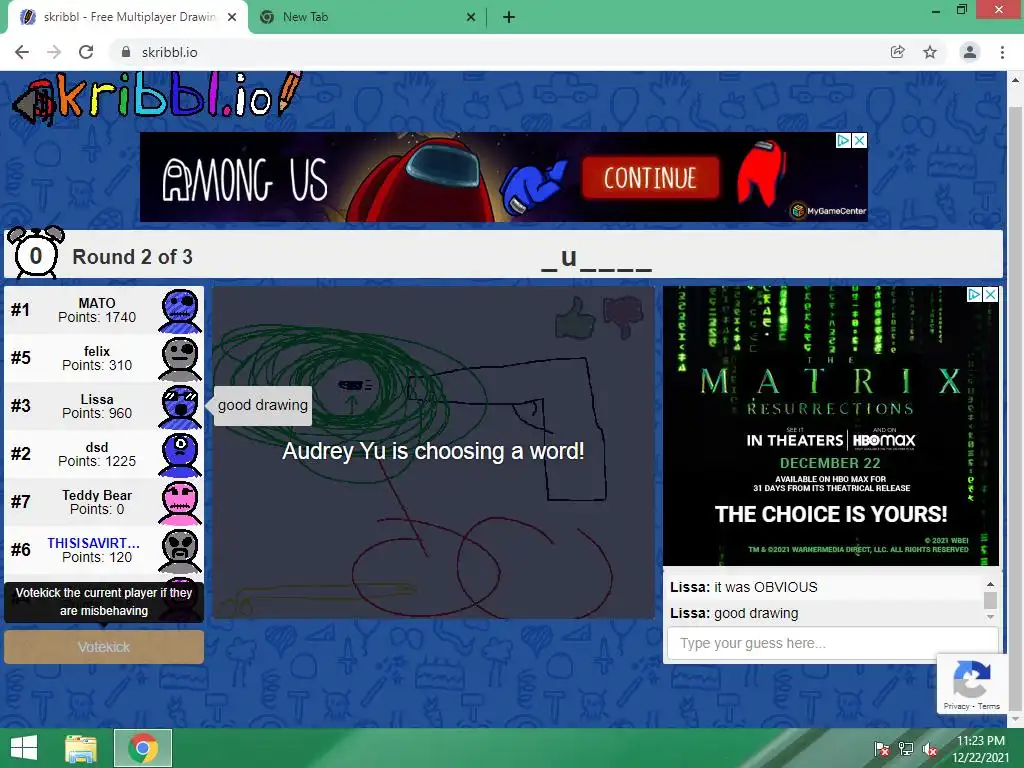Click the #1 rank label
This screenshot has height=768, width=1024.
pos(20,310)
